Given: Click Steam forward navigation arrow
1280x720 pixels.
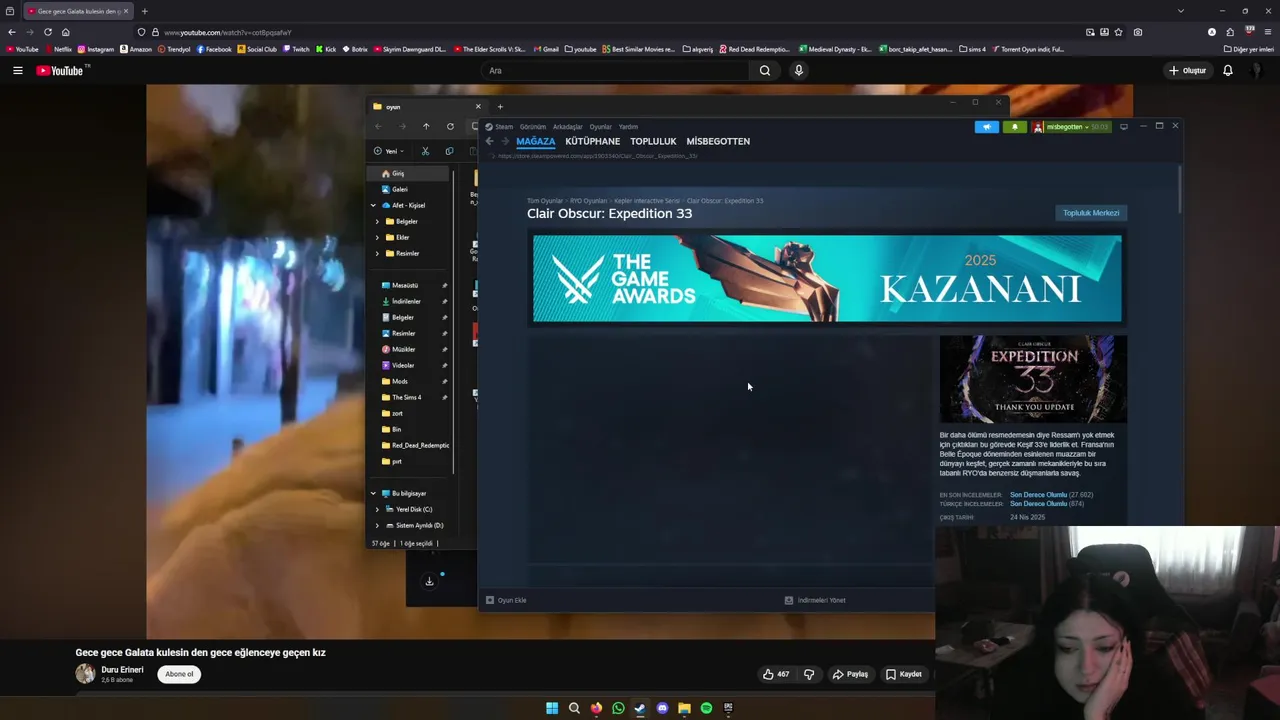Looking at the screenshot, I should point(505,141).
